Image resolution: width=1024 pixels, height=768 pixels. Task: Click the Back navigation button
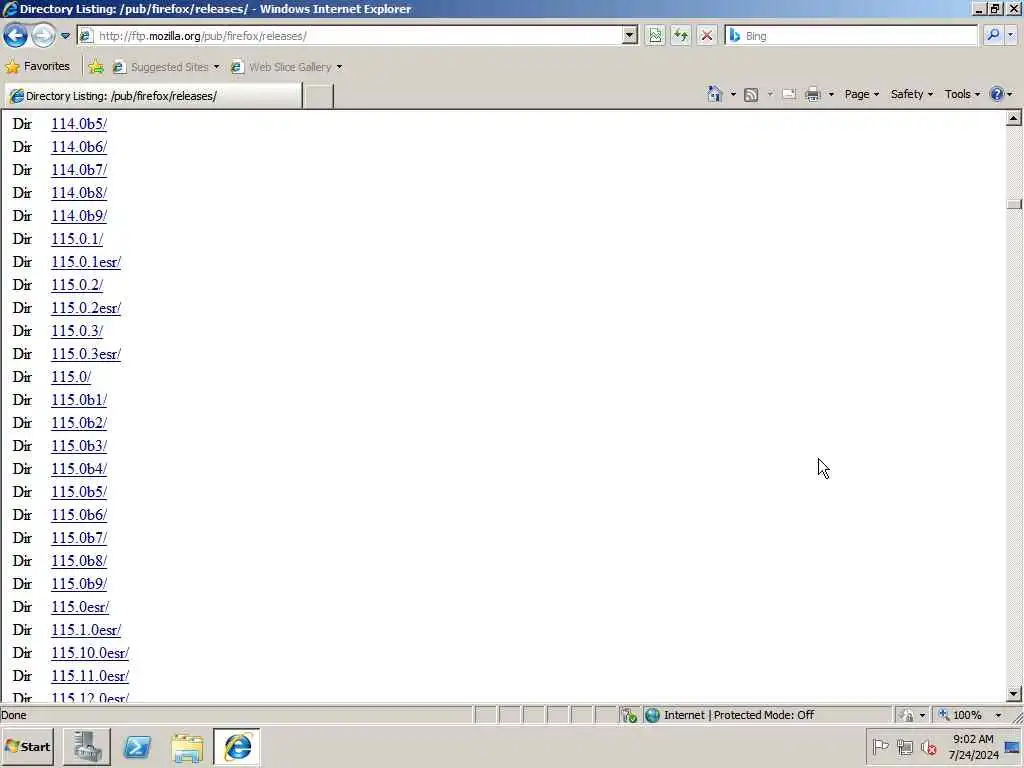tap(16, 35)
